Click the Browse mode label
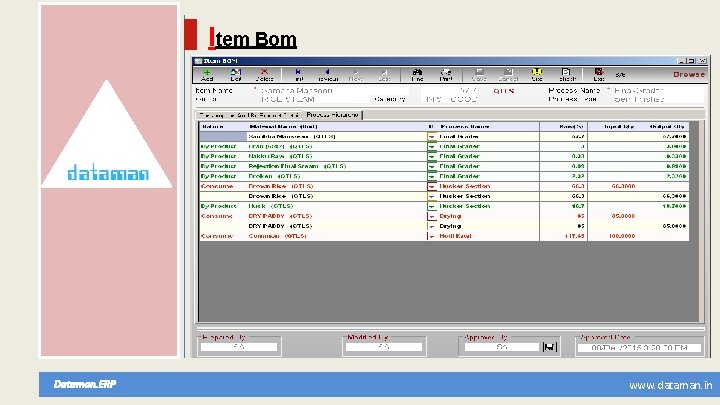 pos(689,74)
